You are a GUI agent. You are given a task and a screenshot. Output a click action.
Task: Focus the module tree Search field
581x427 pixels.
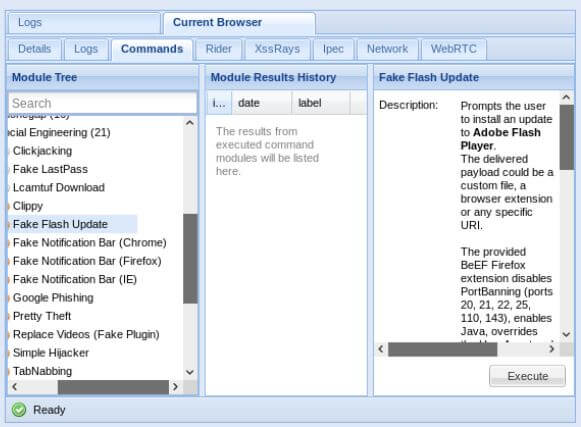(103, 103)
